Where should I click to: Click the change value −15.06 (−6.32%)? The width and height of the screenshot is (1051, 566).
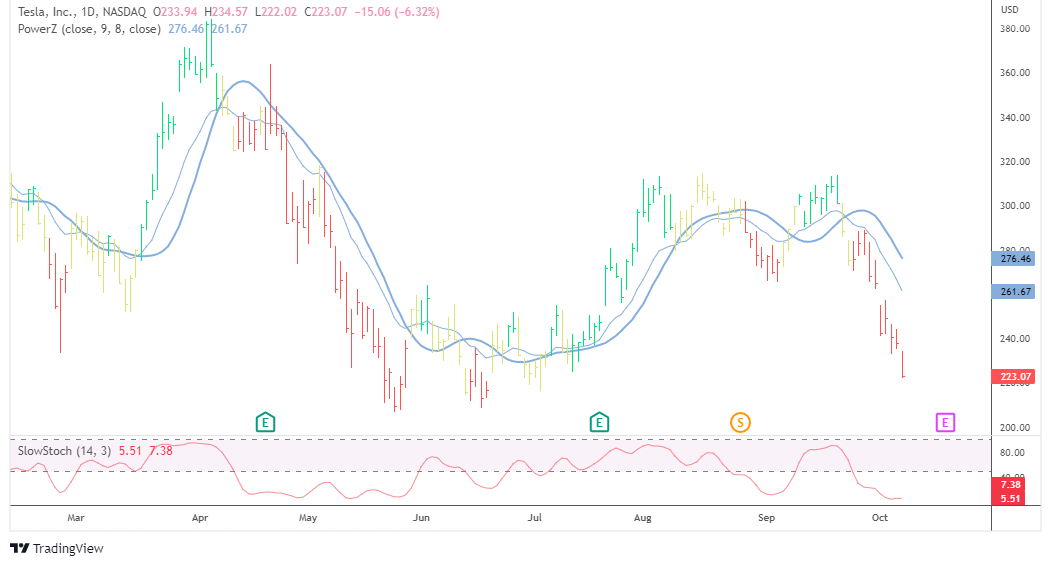pyautogui.click(x=397, y=12)
